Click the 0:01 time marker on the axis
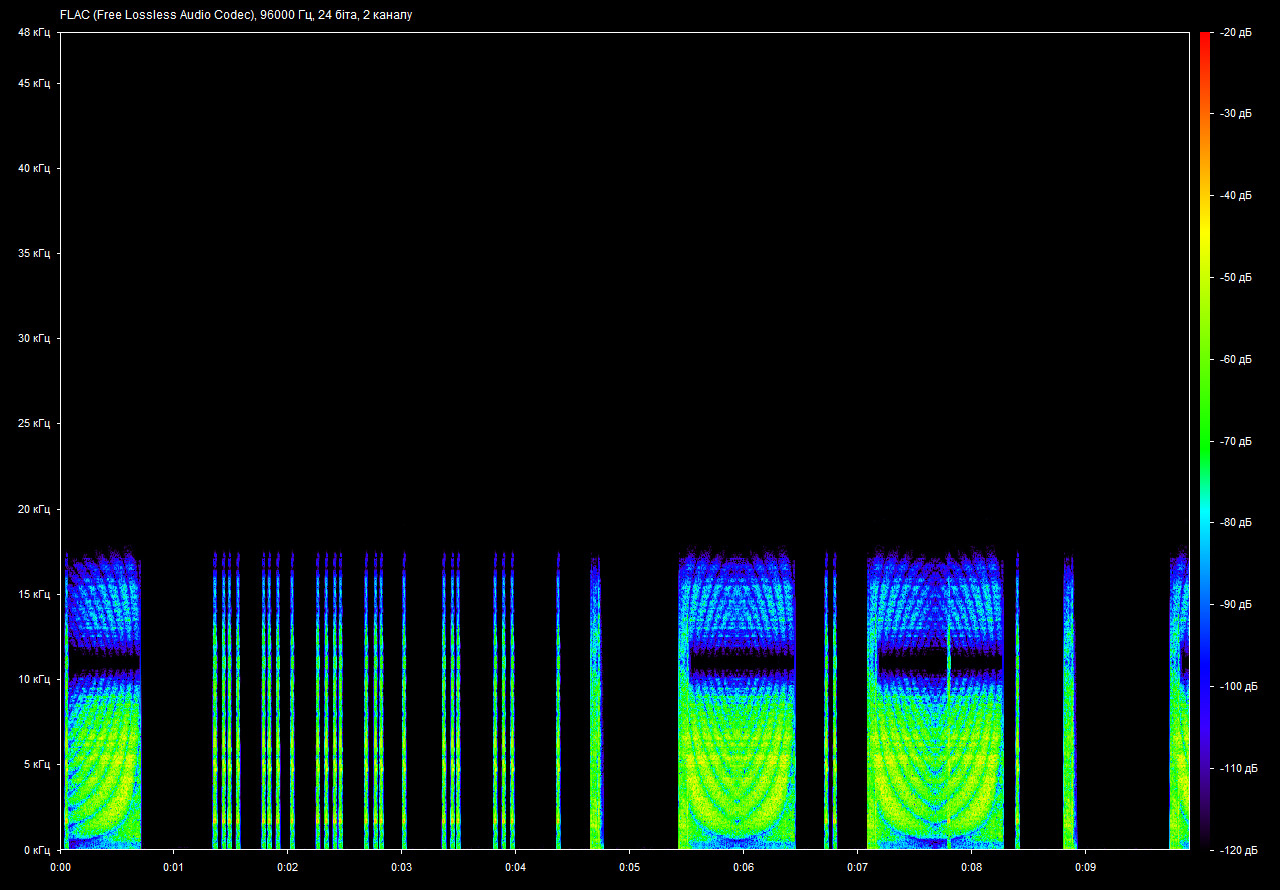 [x=173, y=867]
